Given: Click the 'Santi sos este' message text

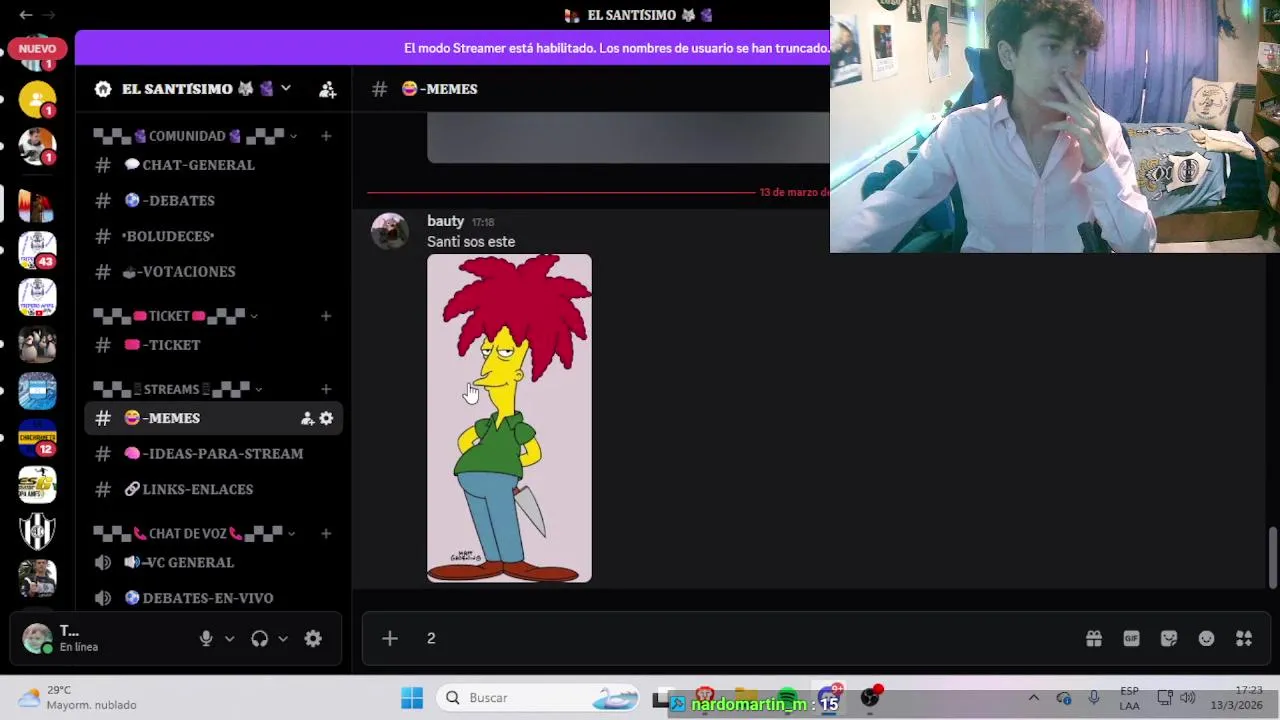Looking at the screenshot, I should (x=471, y=242).
